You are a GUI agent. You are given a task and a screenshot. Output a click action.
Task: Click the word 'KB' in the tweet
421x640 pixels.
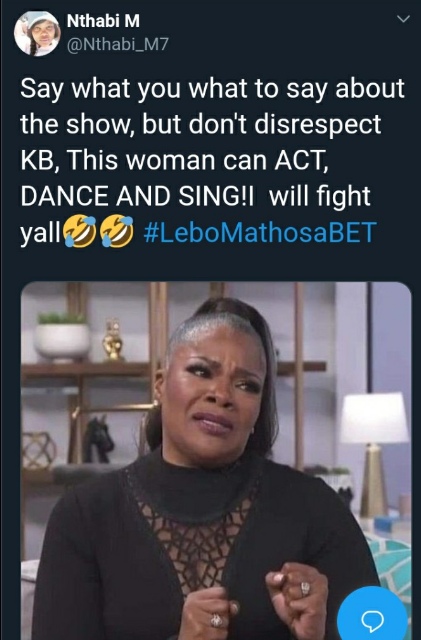coord(39,160)
